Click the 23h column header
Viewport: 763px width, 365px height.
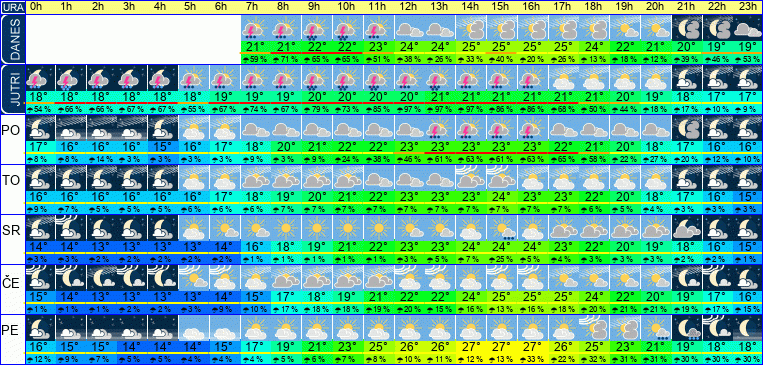coord(748,7)
